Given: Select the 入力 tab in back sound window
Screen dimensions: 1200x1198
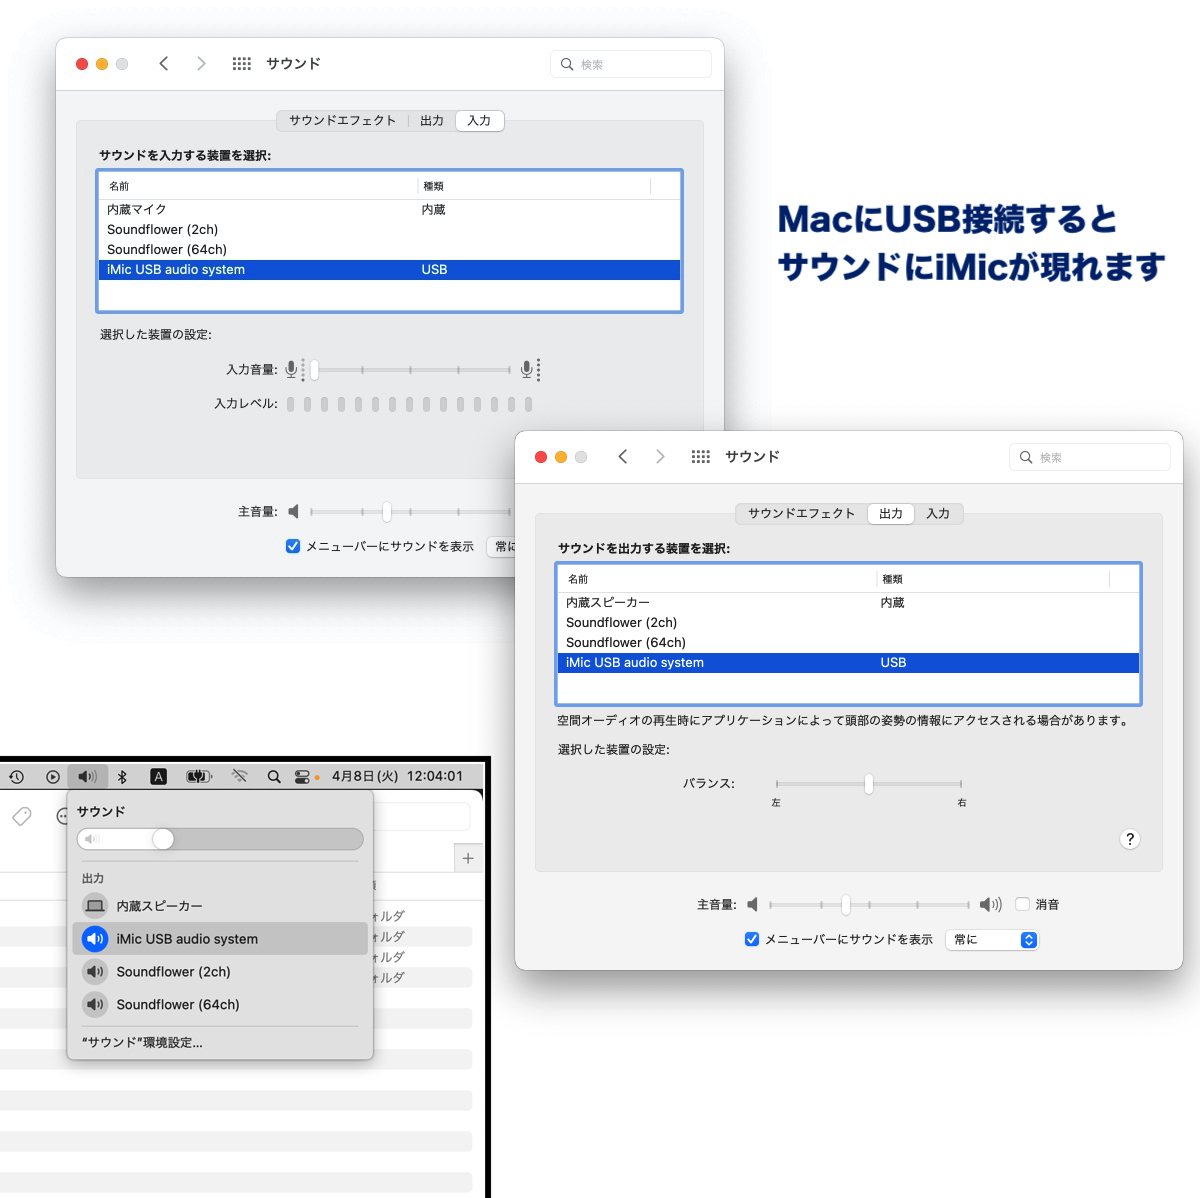Looking at the screenshot, I should point(480,120).
